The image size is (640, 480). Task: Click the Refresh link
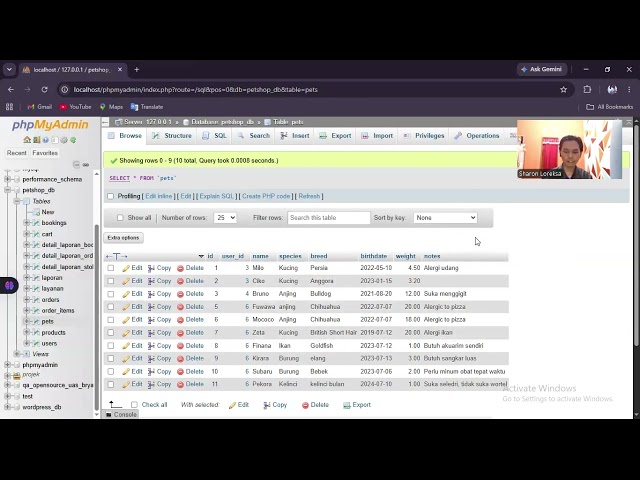click(x=309, y=196)
